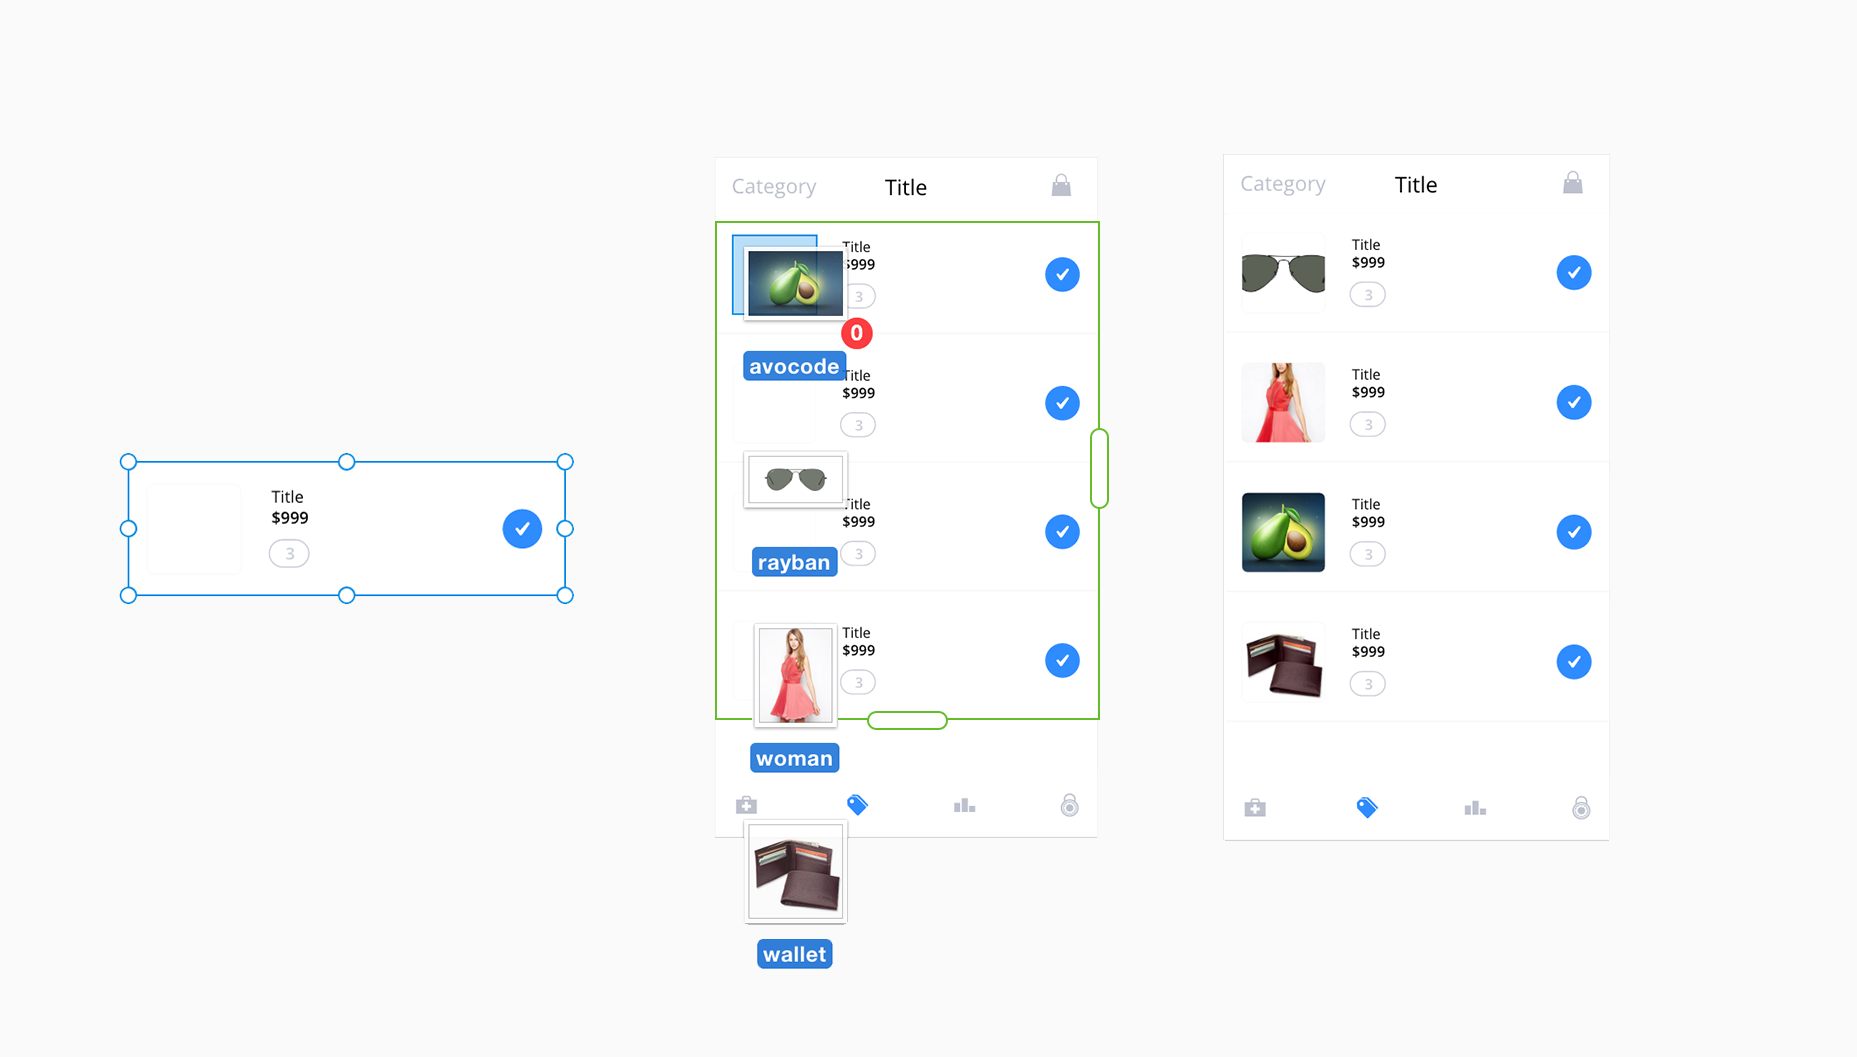Open the bar chart tab icon in right screen
Screen dimensions: 1857x1057
pos(1475,807)
